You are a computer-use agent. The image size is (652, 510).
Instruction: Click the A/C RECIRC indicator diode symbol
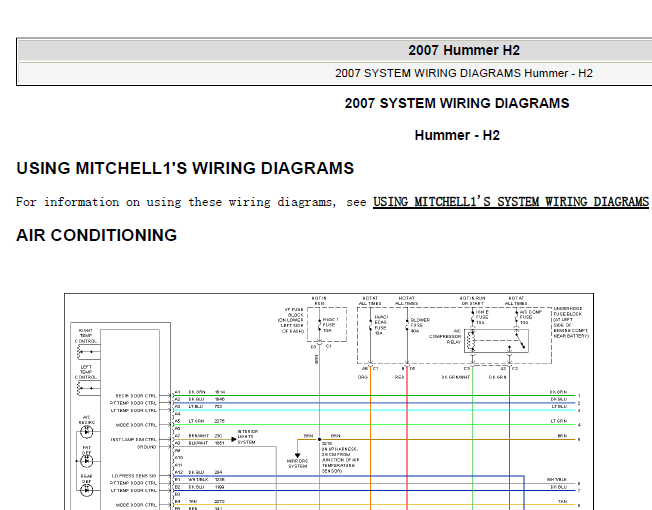(x=86, y=432)
